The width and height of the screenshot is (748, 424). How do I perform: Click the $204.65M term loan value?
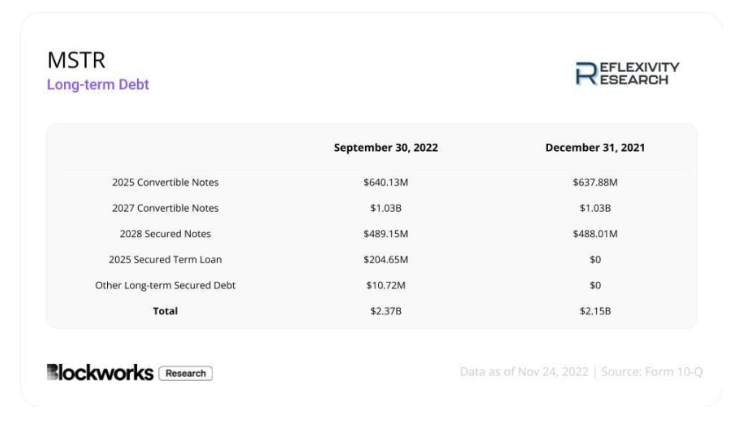click(386, 259)
